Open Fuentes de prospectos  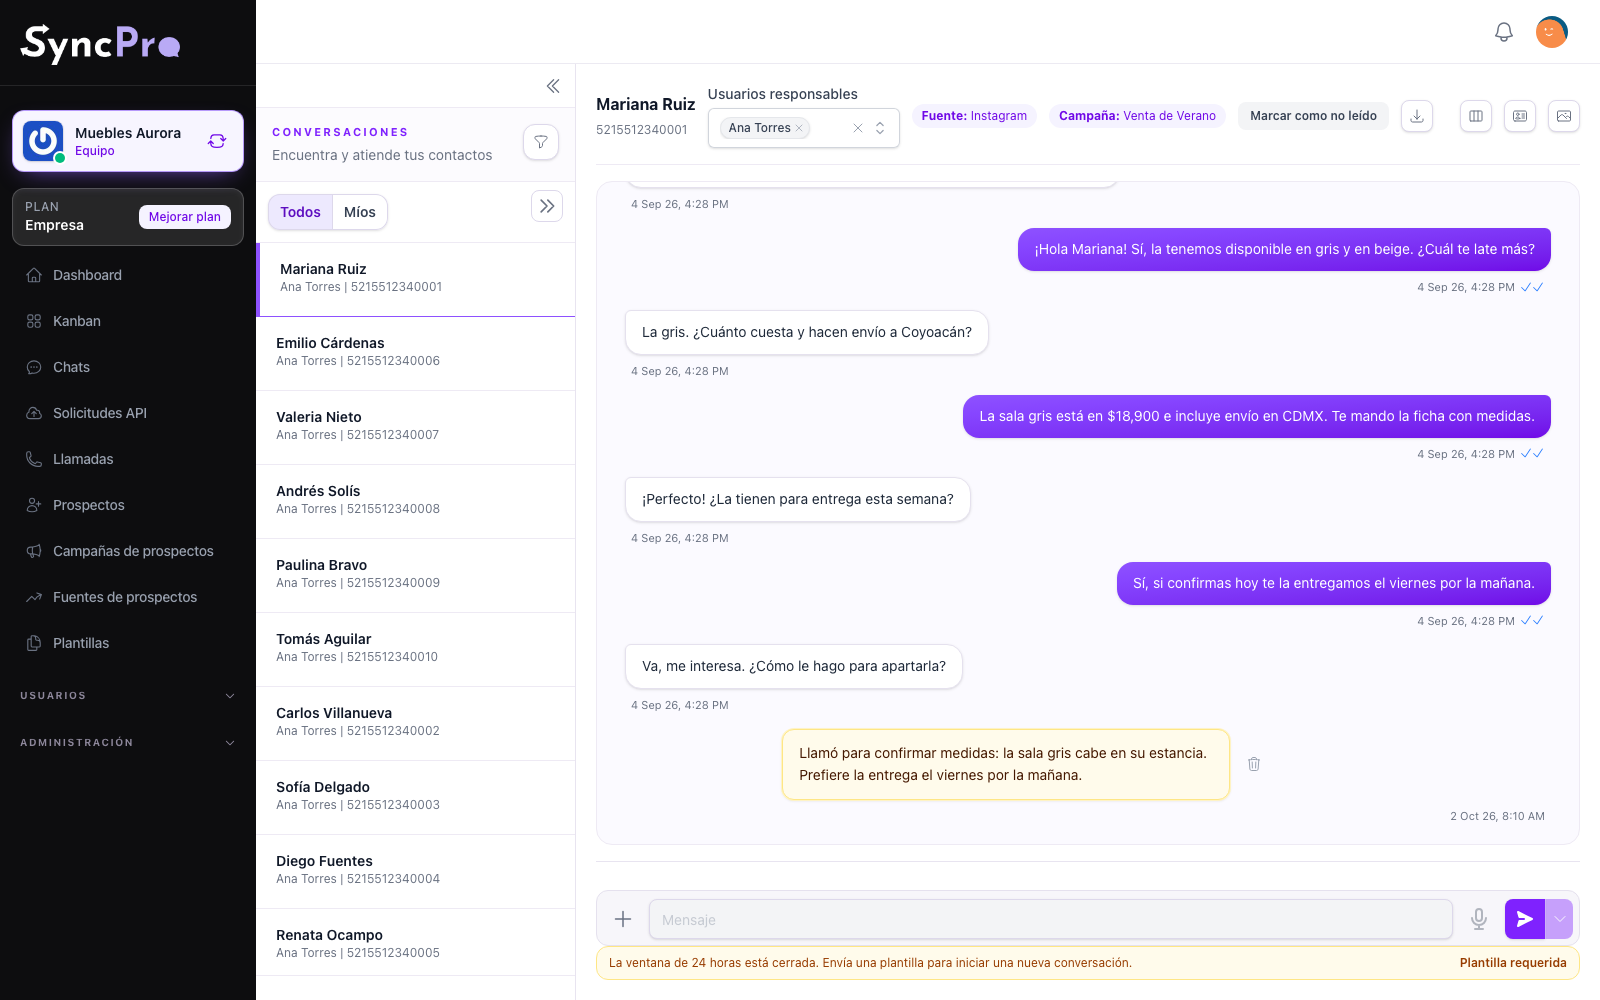pos(128,597)
